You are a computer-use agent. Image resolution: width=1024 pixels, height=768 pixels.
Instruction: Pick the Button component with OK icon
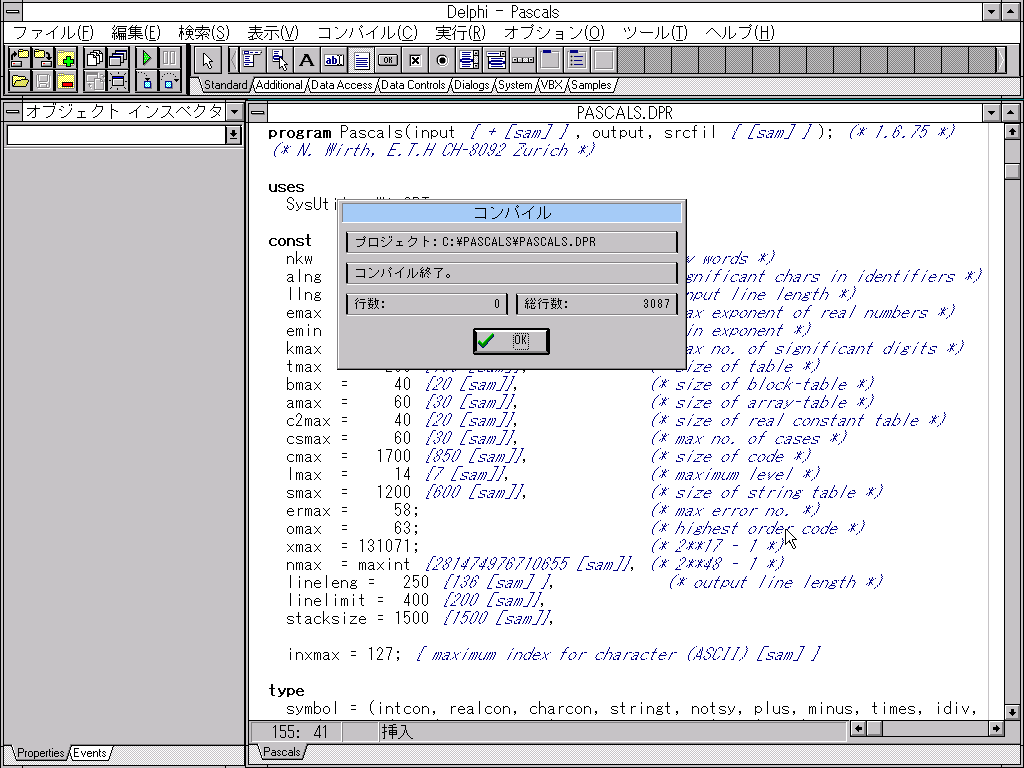(x=388, y=61)
